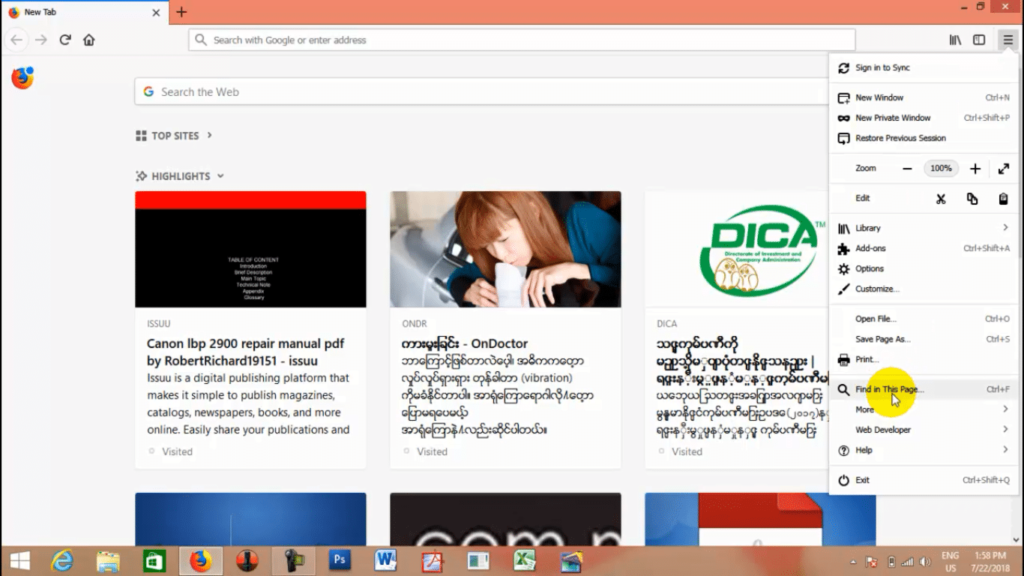Toggle the sidebar toolbar icon
Screen dimensions: 1024x576
(979, 40)
